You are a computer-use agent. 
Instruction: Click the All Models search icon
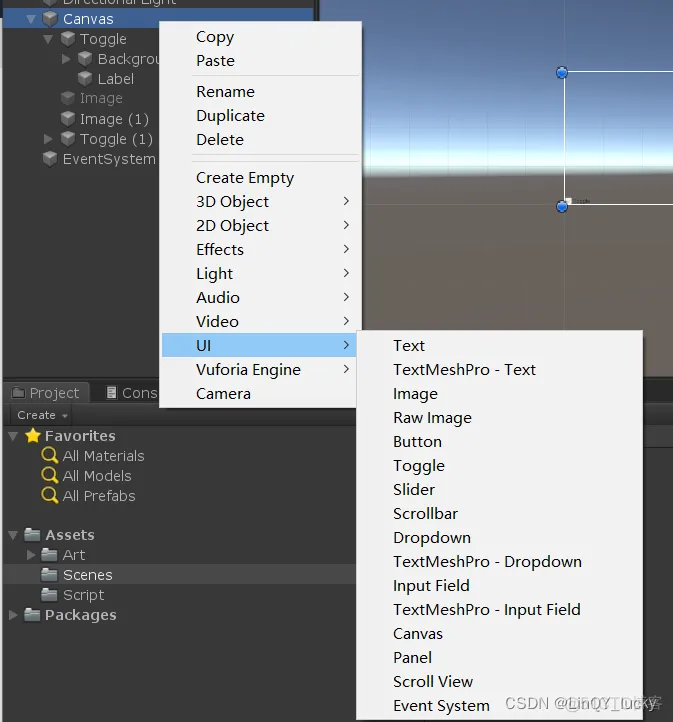tap(50, 476)
